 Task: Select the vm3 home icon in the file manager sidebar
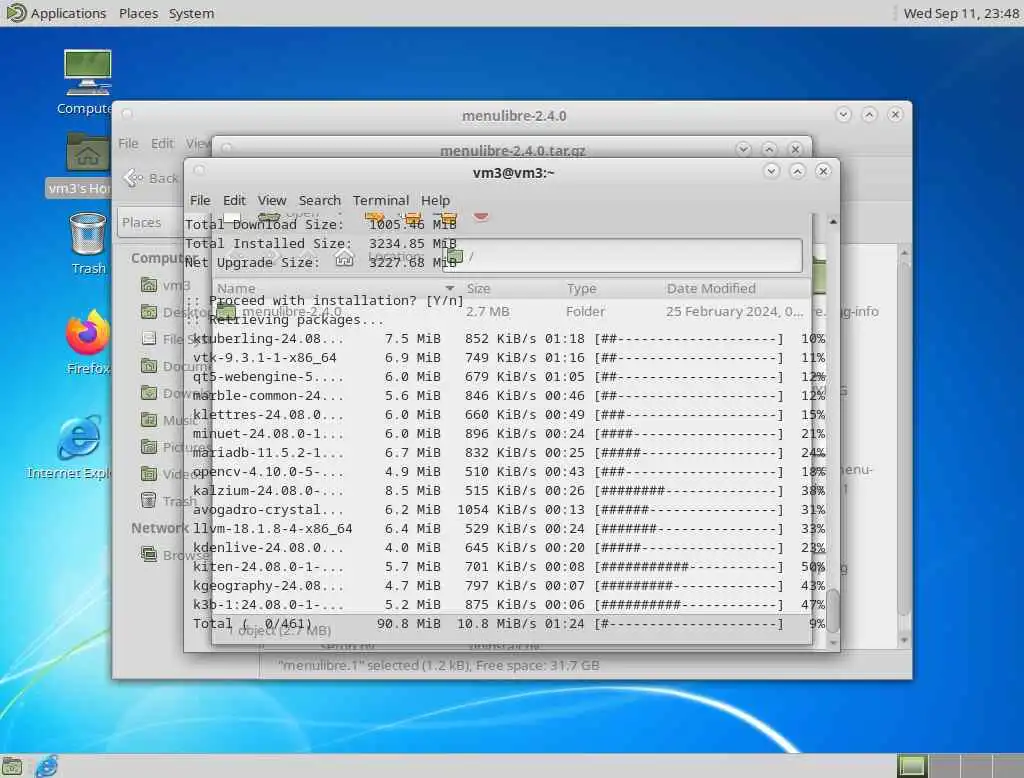(x=149, y=285)
